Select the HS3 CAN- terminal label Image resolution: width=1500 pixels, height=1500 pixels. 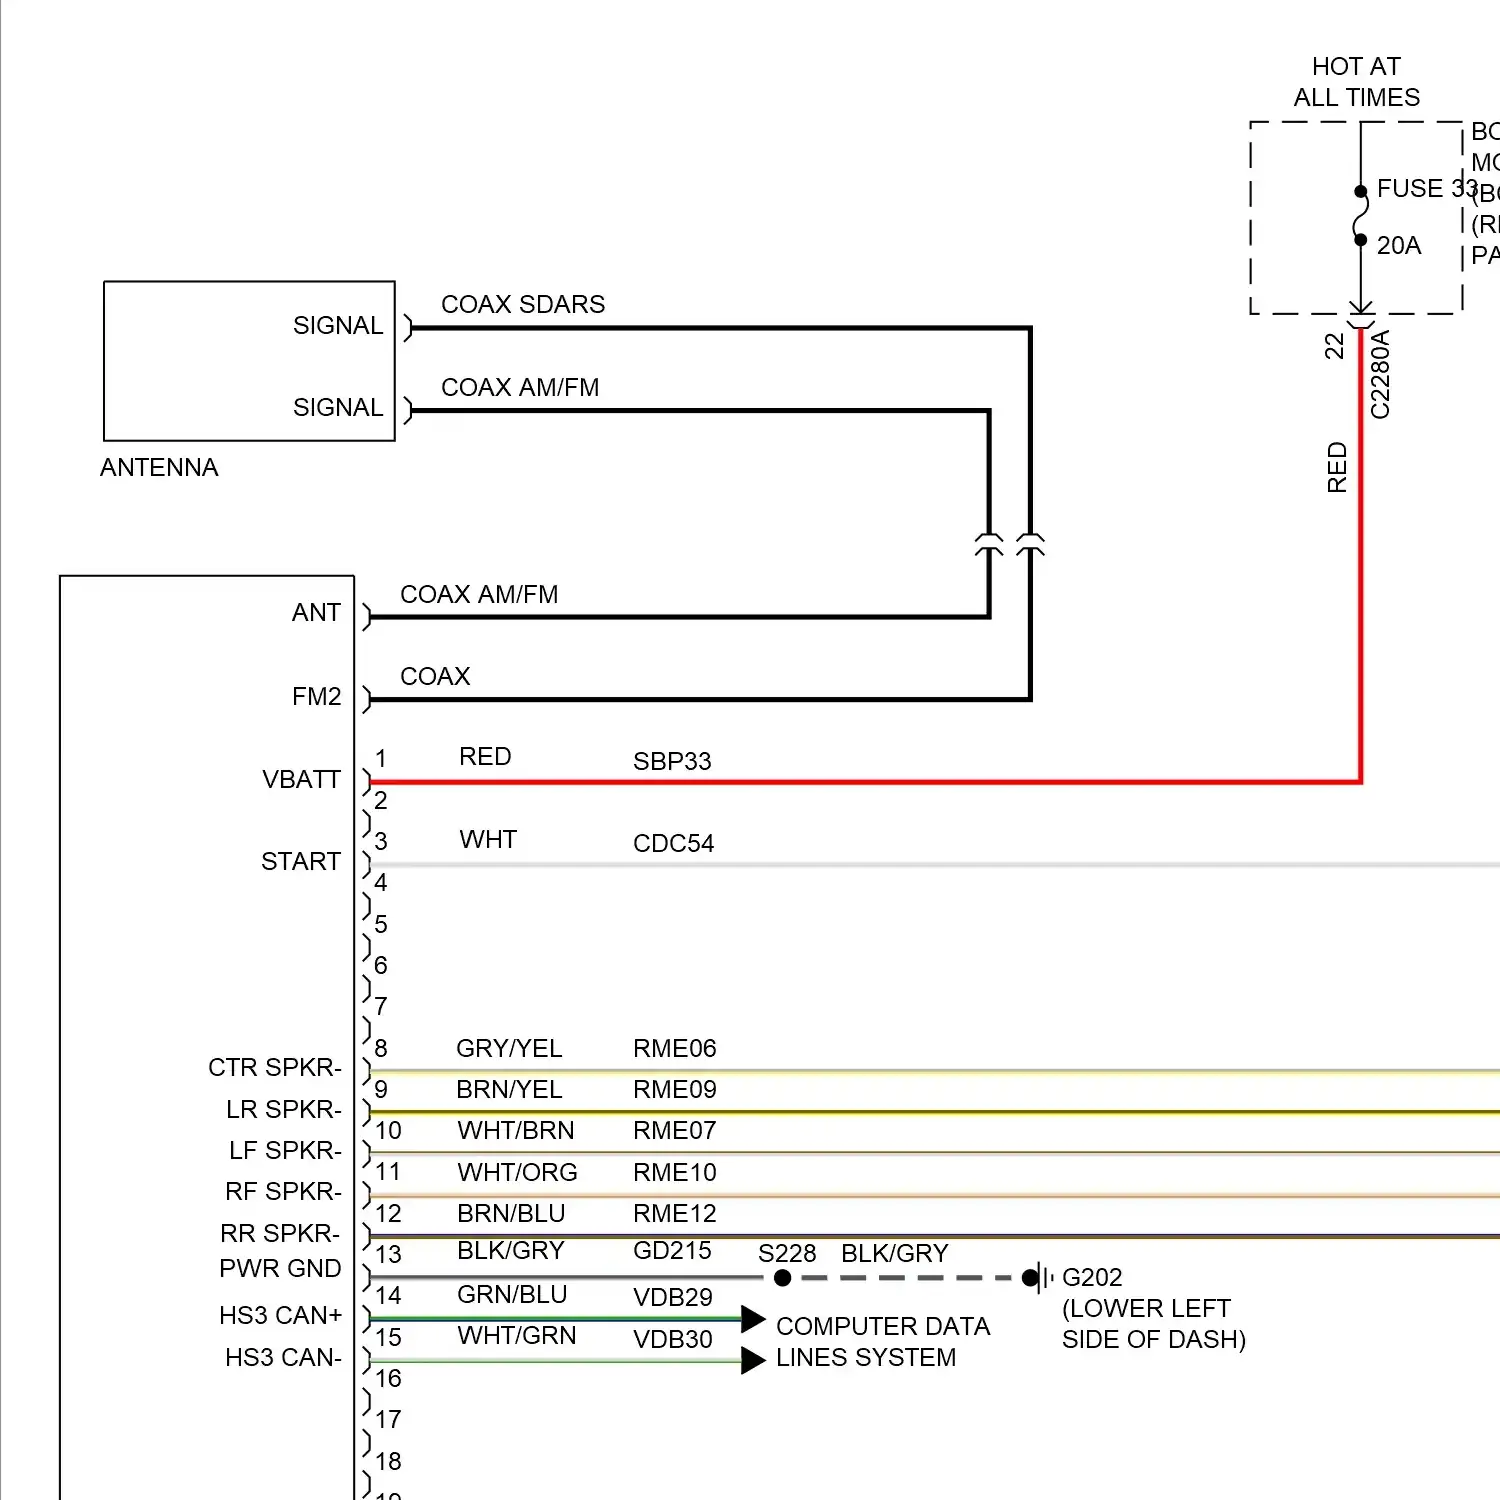pyautogui.click(x=284, y=1357)
